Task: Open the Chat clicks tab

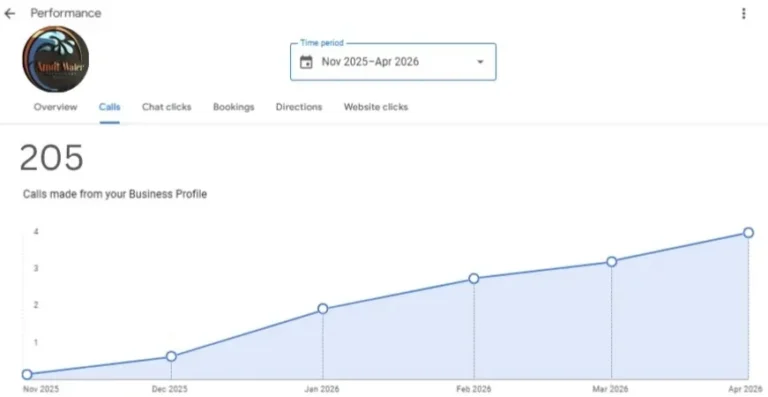Action: click(x=167, y=107)
